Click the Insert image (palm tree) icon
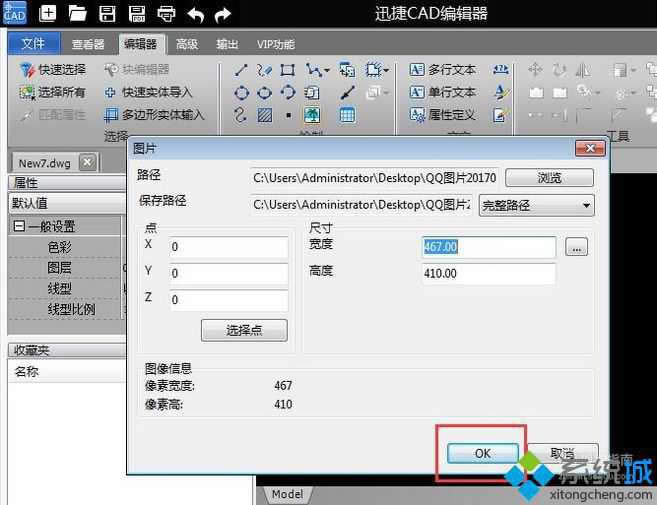This screenshot has height=505, width=657. [x=312, y=114]
